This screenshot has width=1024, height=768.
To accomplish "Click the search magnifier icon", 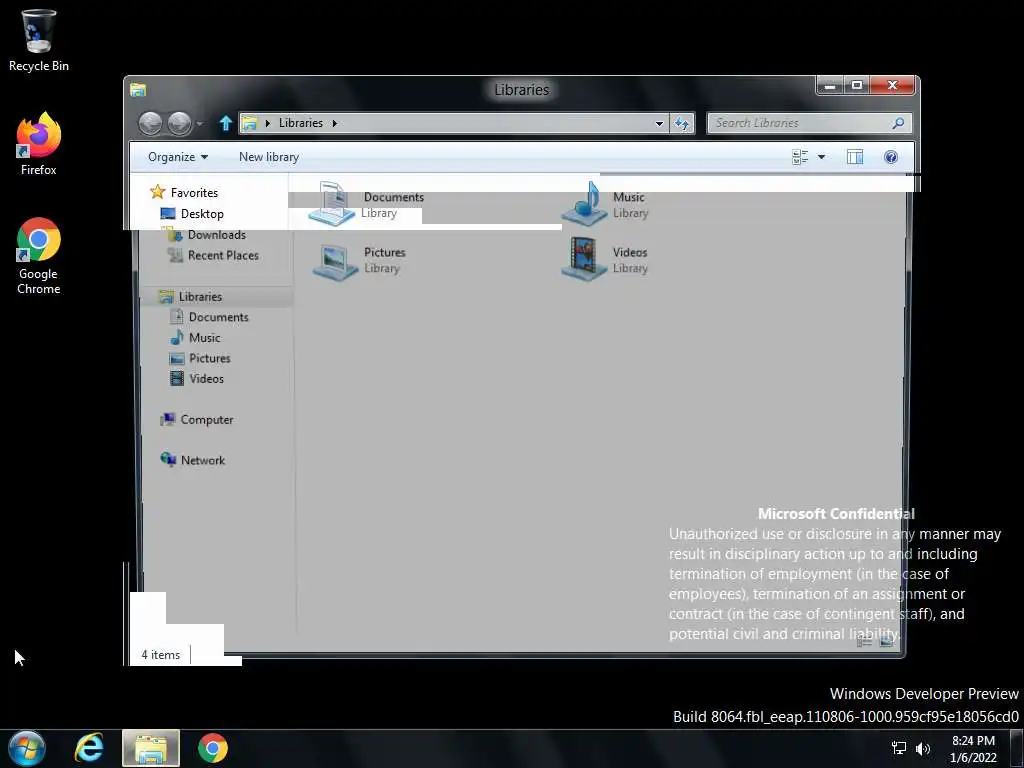I will (x=899, y=123).
